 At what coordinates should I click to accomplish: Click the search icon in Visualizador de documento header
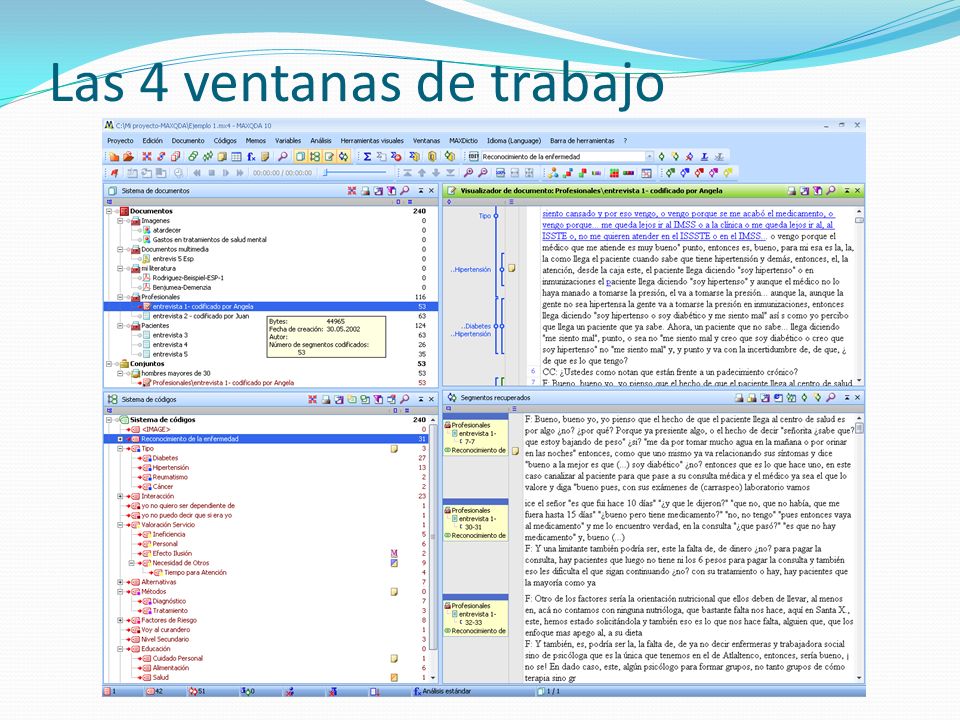click(831, 191)
